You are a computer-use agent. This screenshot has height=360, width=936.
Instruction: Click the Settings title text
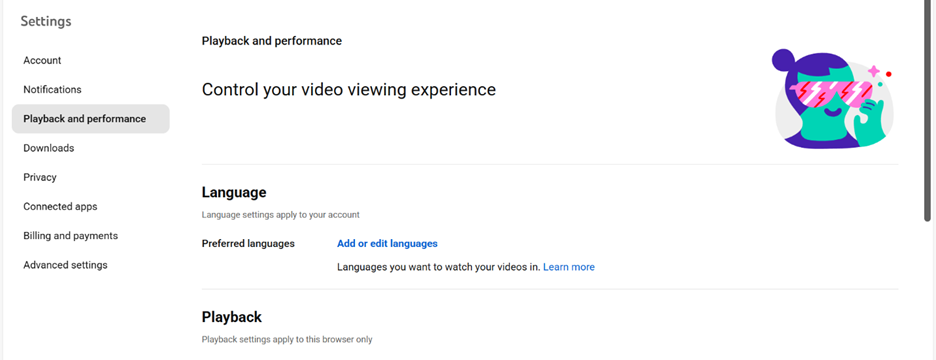pyautogui.click(x=46, y=21)
